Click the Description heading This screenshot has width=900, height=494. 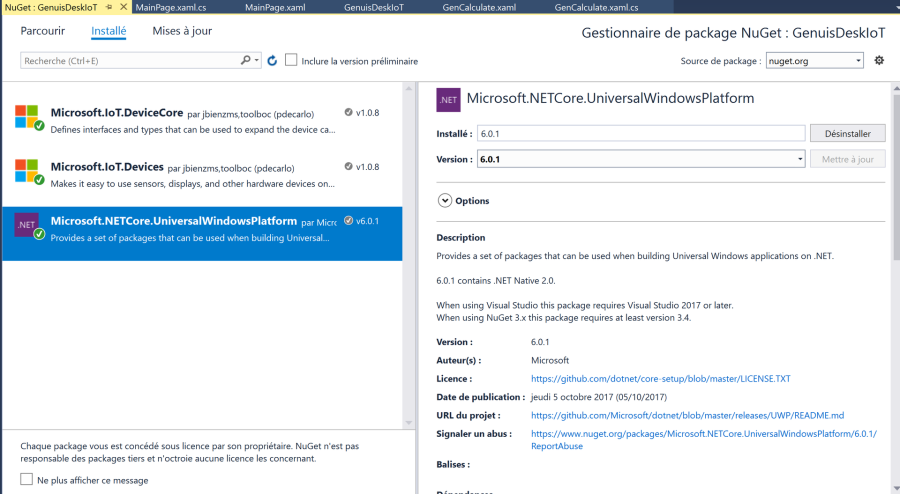click(460, 238)
